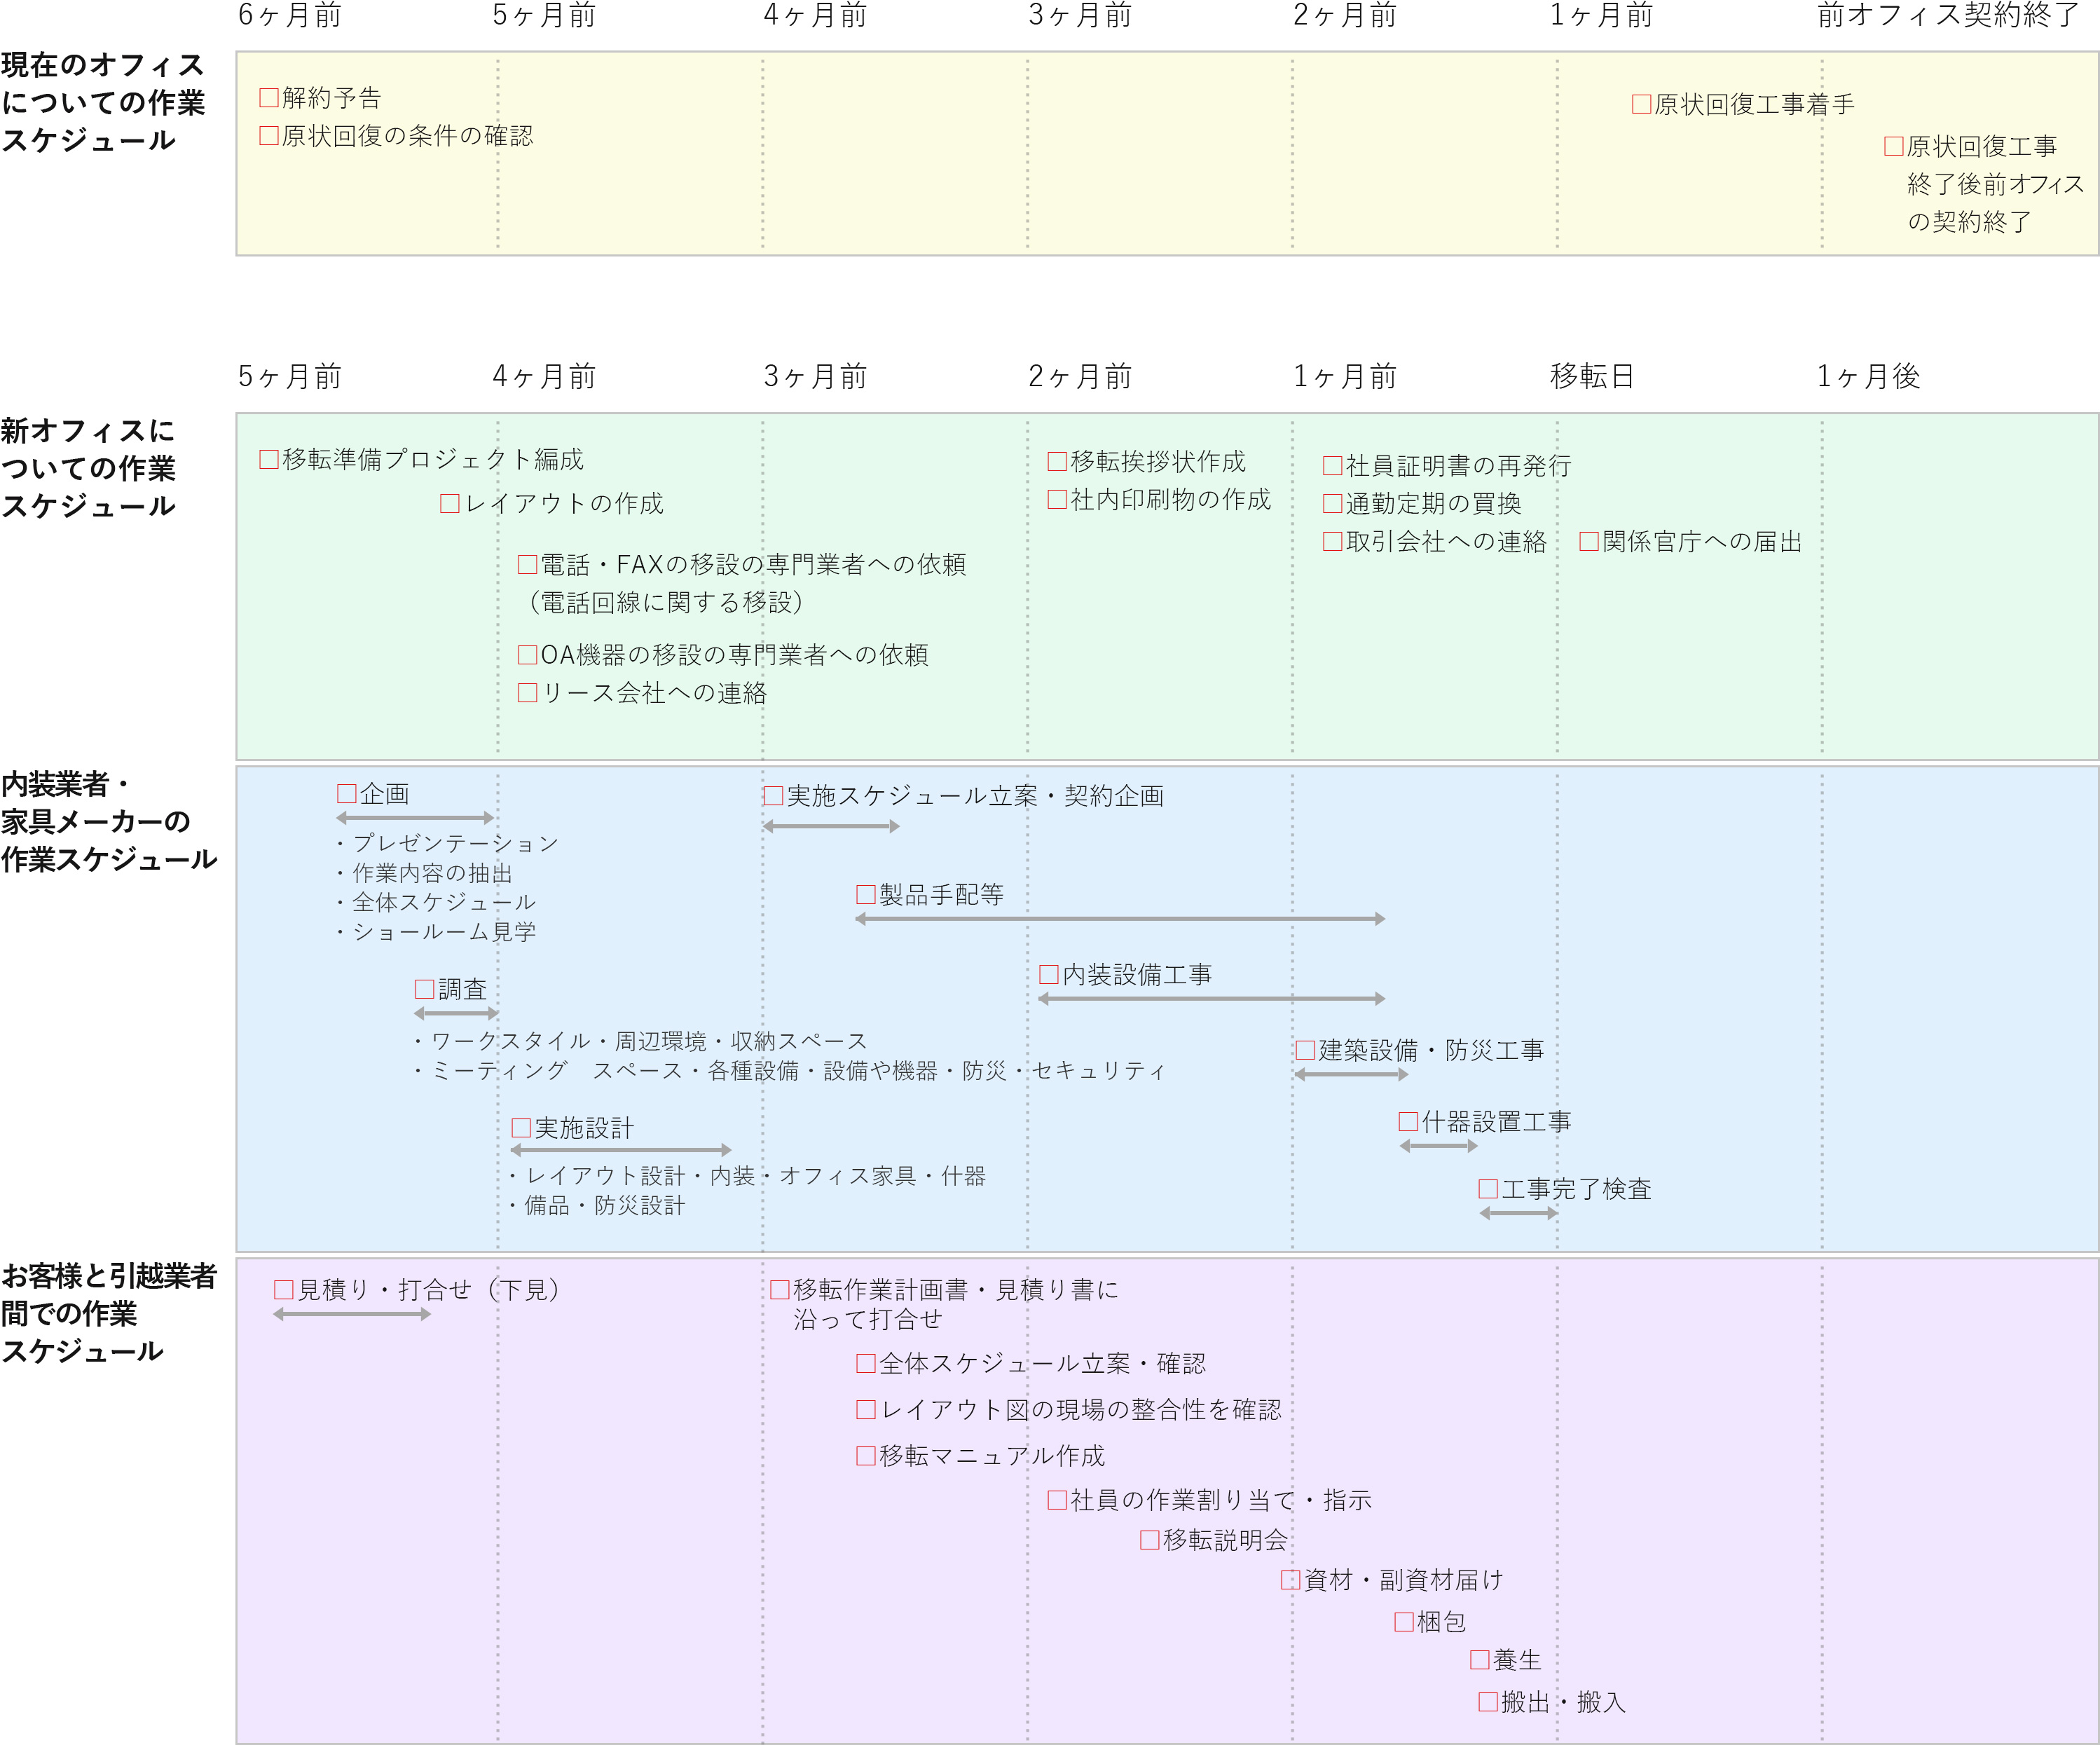
Task: Check the 移転作業計画書・見積り書に沿って打合せ checkbox
Action: 780,1289
